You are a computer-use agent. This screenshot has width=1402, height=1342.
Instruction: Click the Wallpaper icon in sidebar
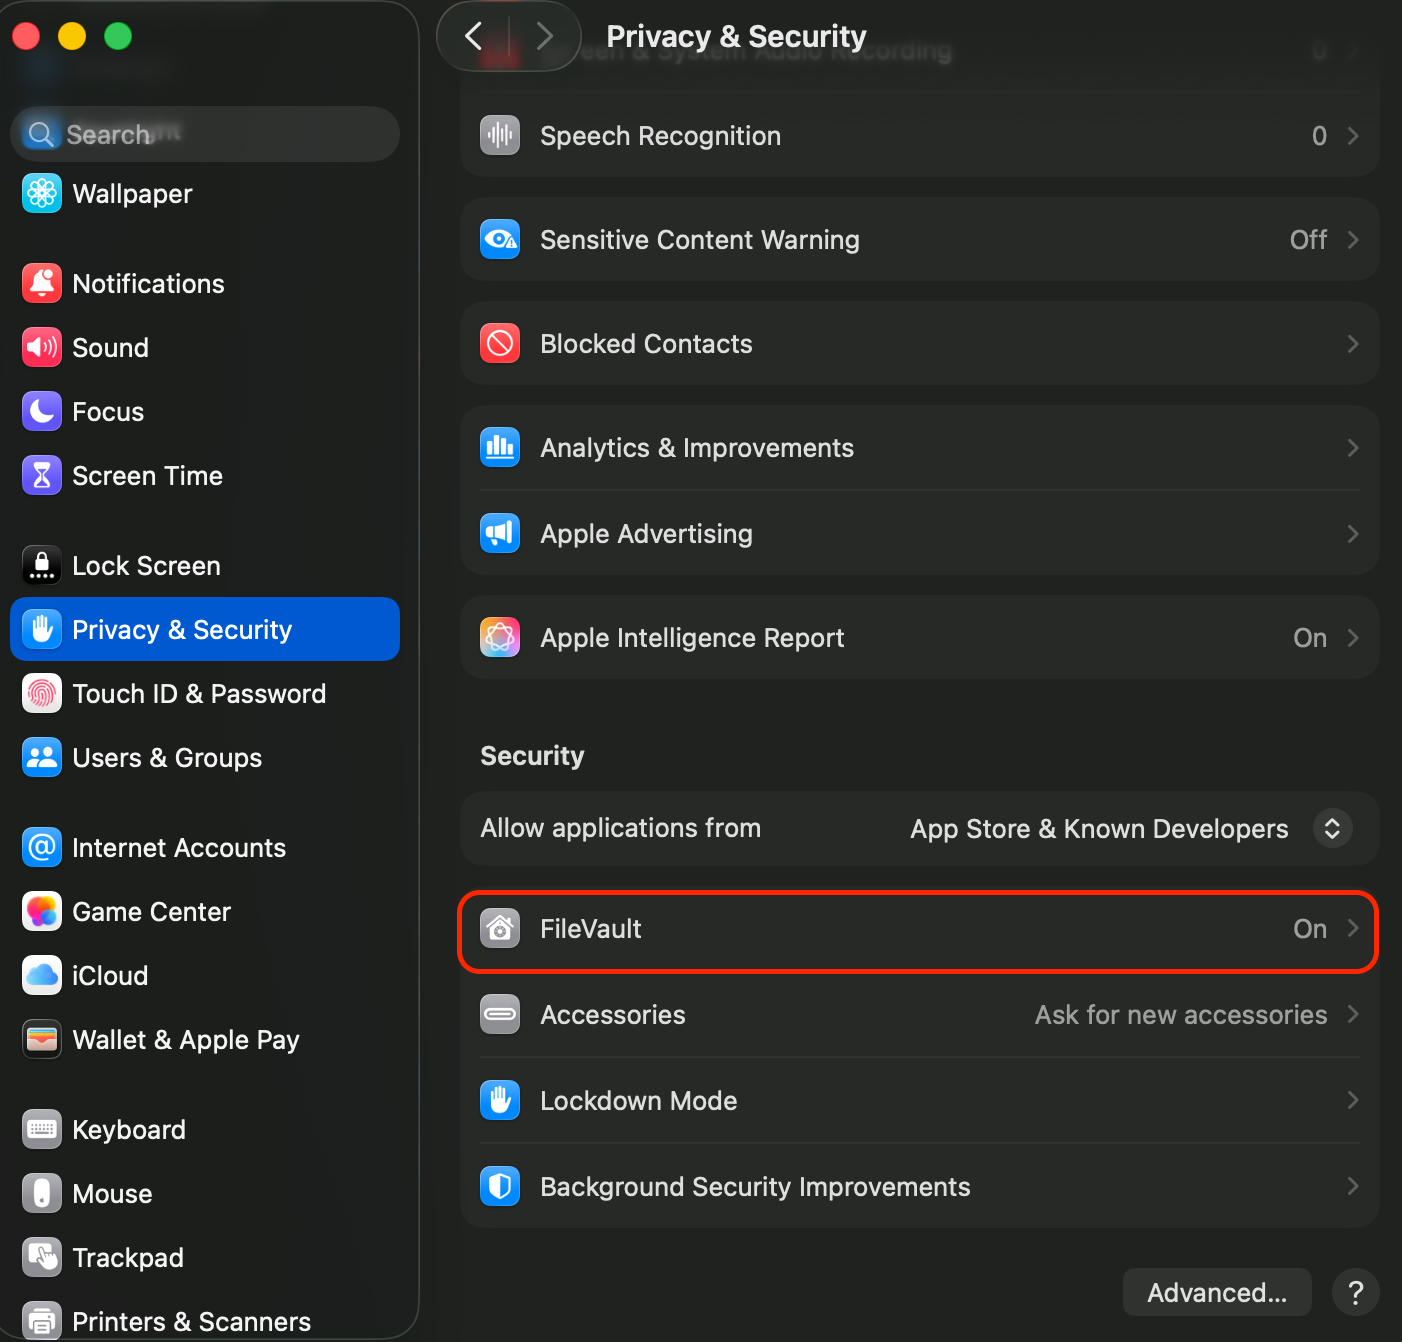(x=42, y=194)
